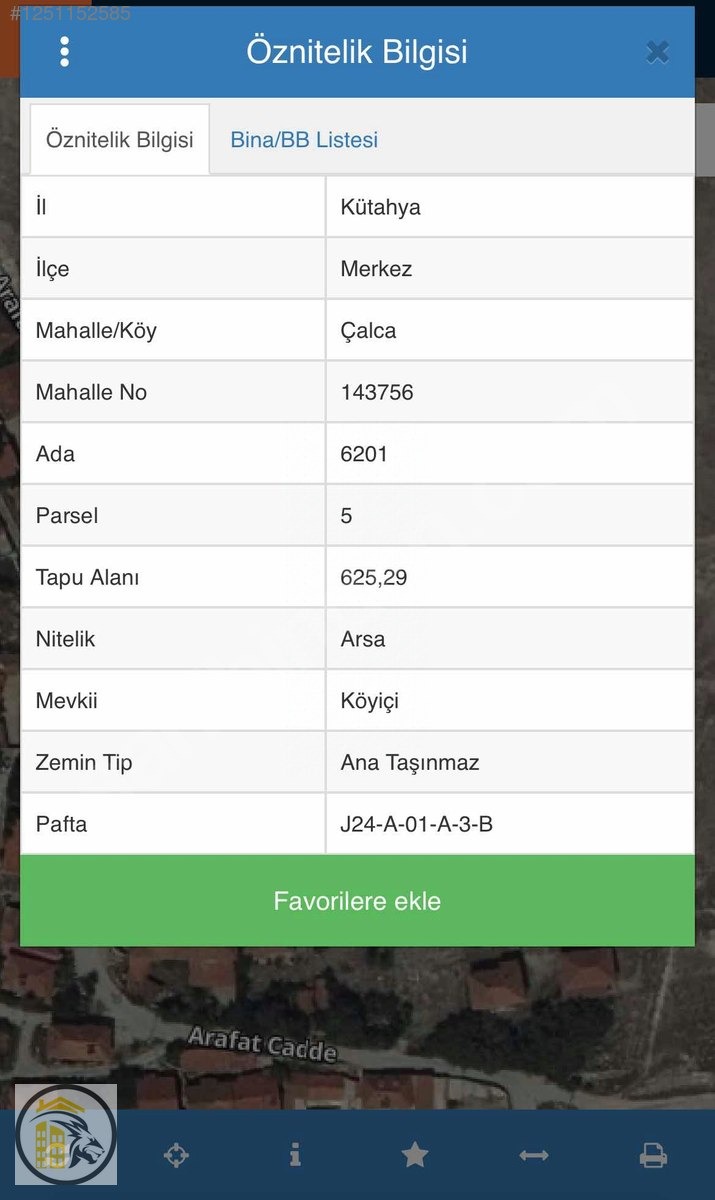Open the three-dot options menu

pyautogui.click(x=65, y=52)
